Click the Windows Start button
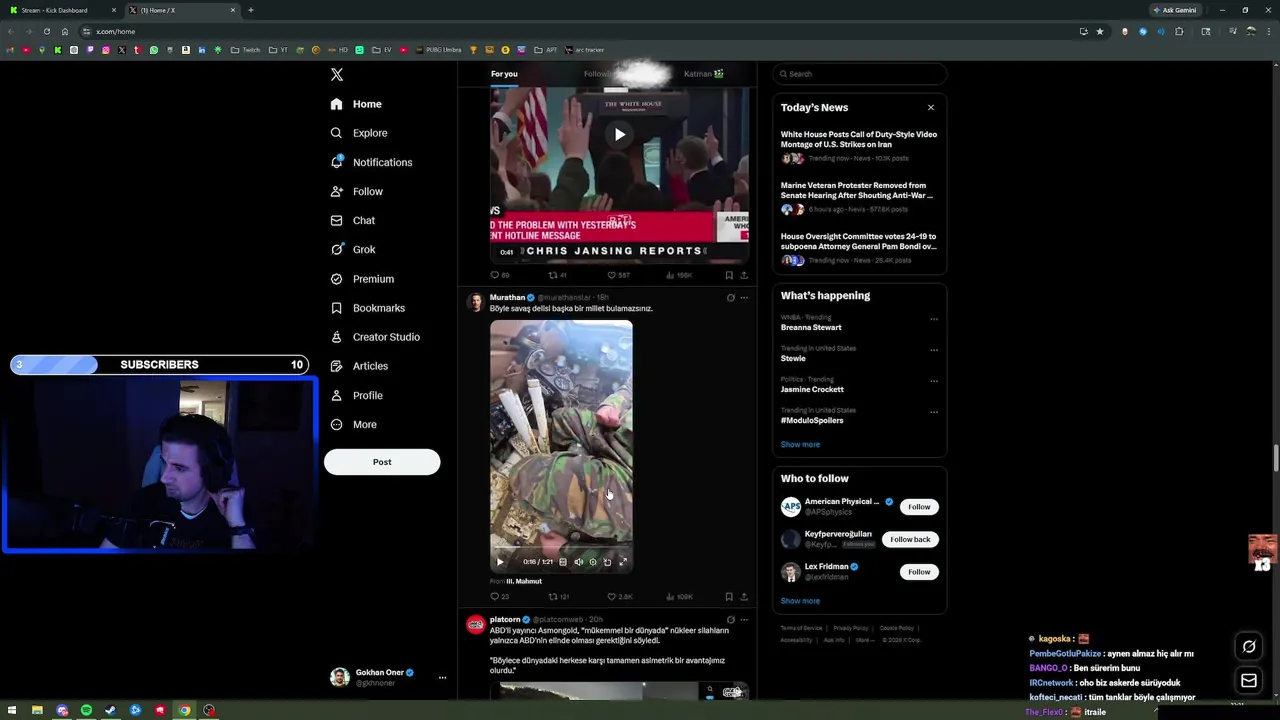The height and width of the screenshot is (720, 1280). point(12,710)
